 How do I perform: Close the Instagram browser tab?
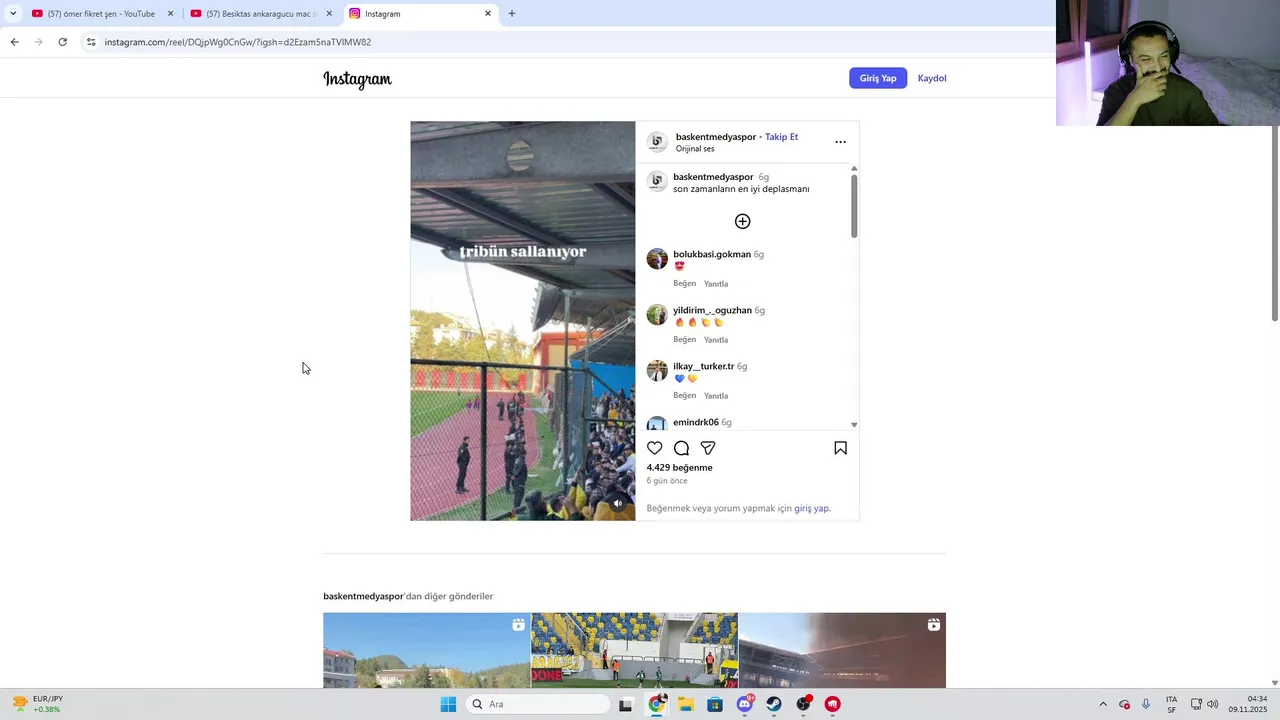488,14
